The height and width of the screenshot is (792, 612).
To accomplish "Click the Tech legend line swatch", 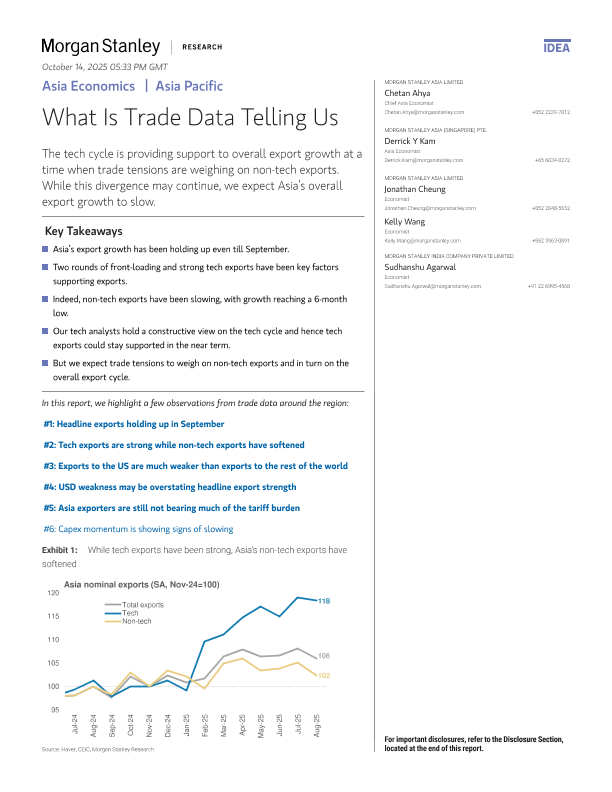I will pyautogui.click(x=112, y=613).
